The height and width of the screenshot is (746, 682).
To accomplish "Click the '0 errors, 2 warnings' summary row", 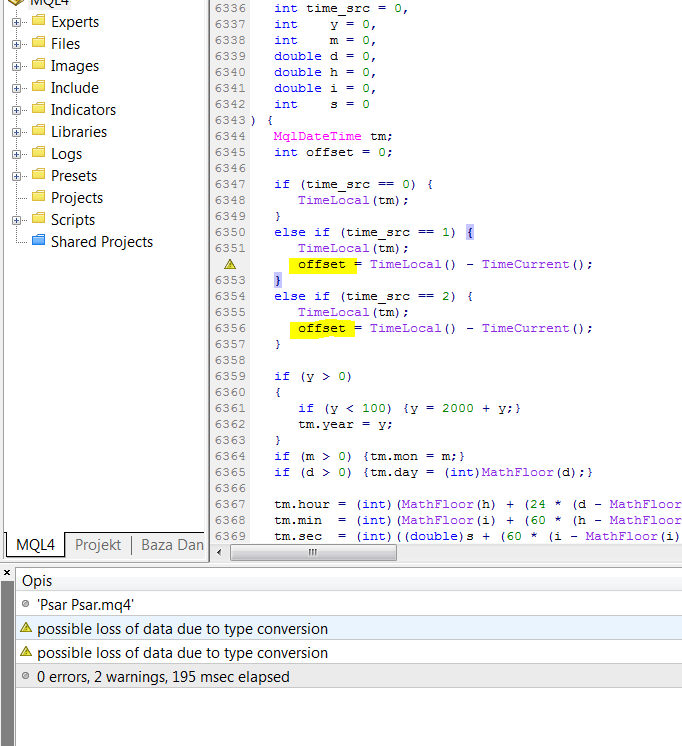I will [349, 676].
